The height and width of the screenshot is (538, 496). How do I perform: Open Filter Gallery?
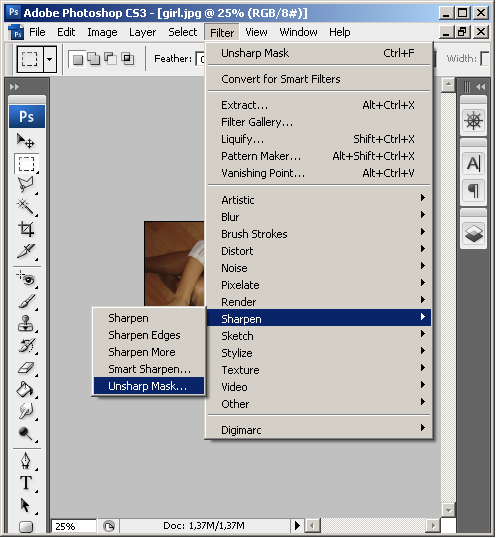(x=319, y=122)
